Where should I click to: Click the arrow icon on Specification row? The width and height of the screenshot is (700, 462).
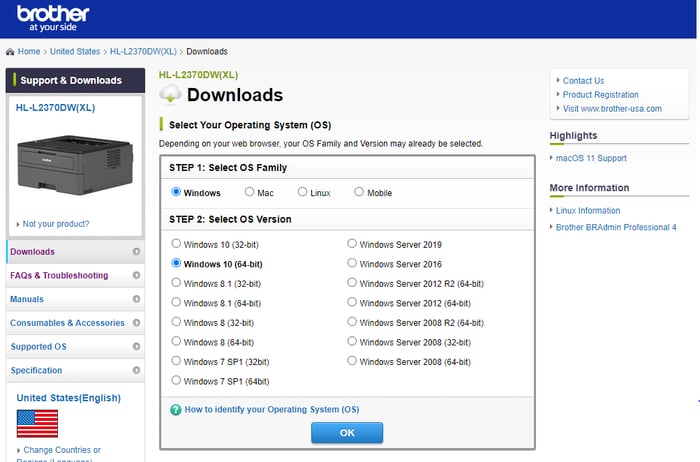click(x=136, y=370)
